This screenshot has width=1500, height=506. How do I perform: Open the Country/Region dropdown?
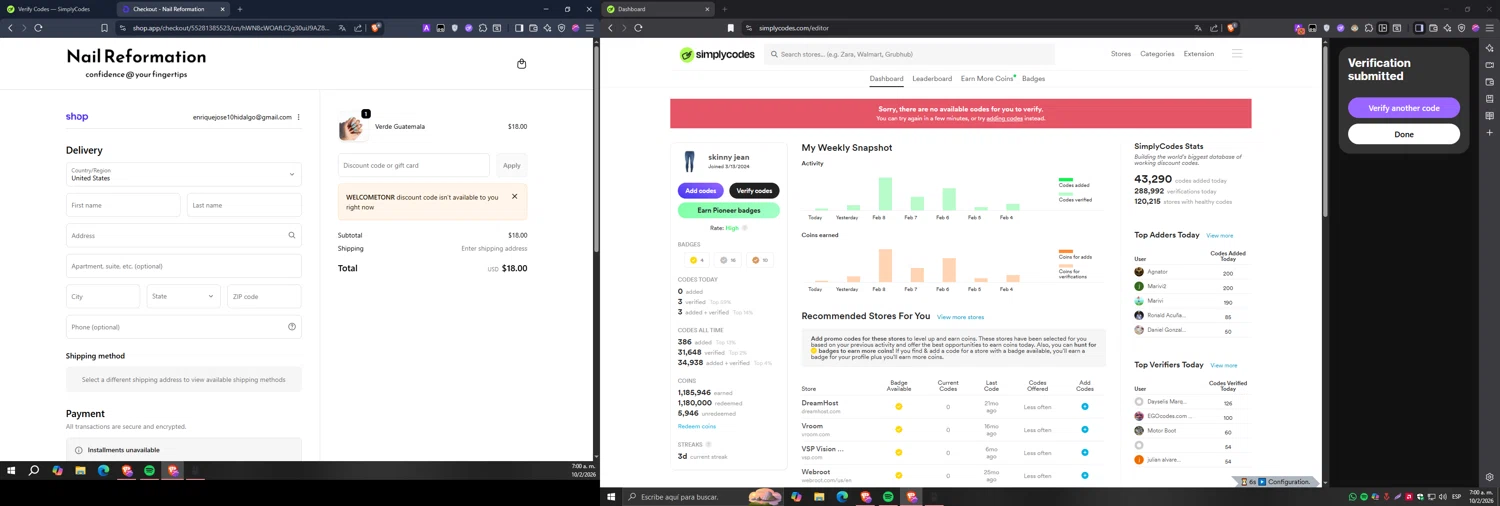tap(184, 174)
